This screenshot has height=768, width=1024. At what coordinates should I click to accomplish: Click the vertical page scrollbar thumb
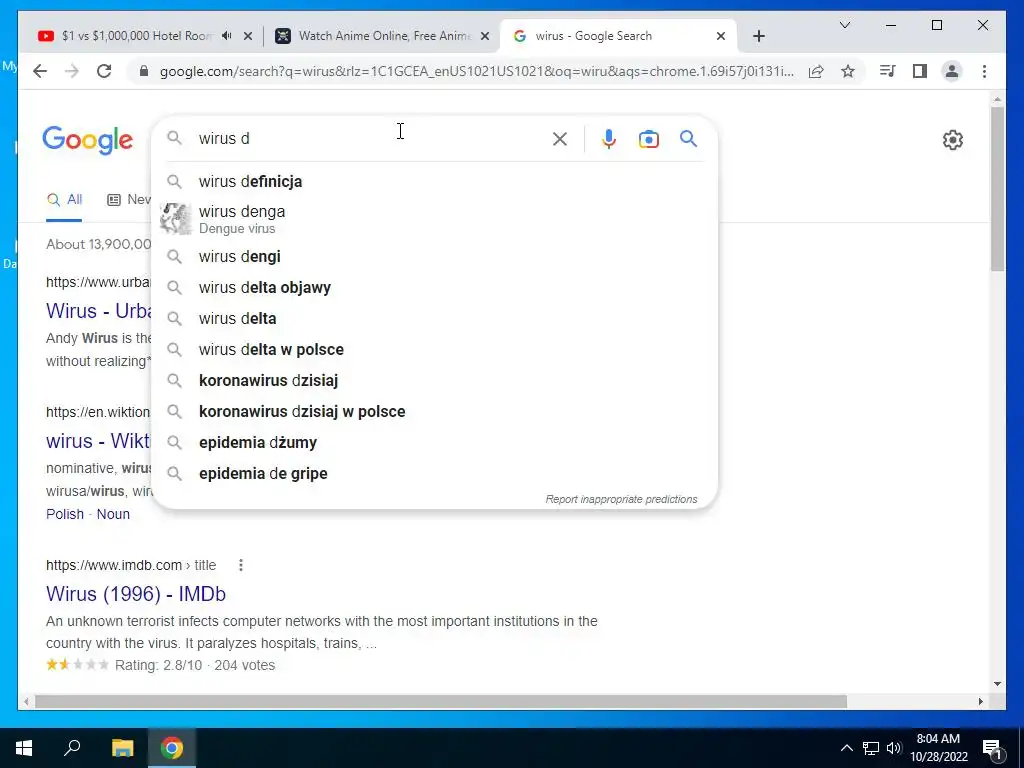[997, 189]
